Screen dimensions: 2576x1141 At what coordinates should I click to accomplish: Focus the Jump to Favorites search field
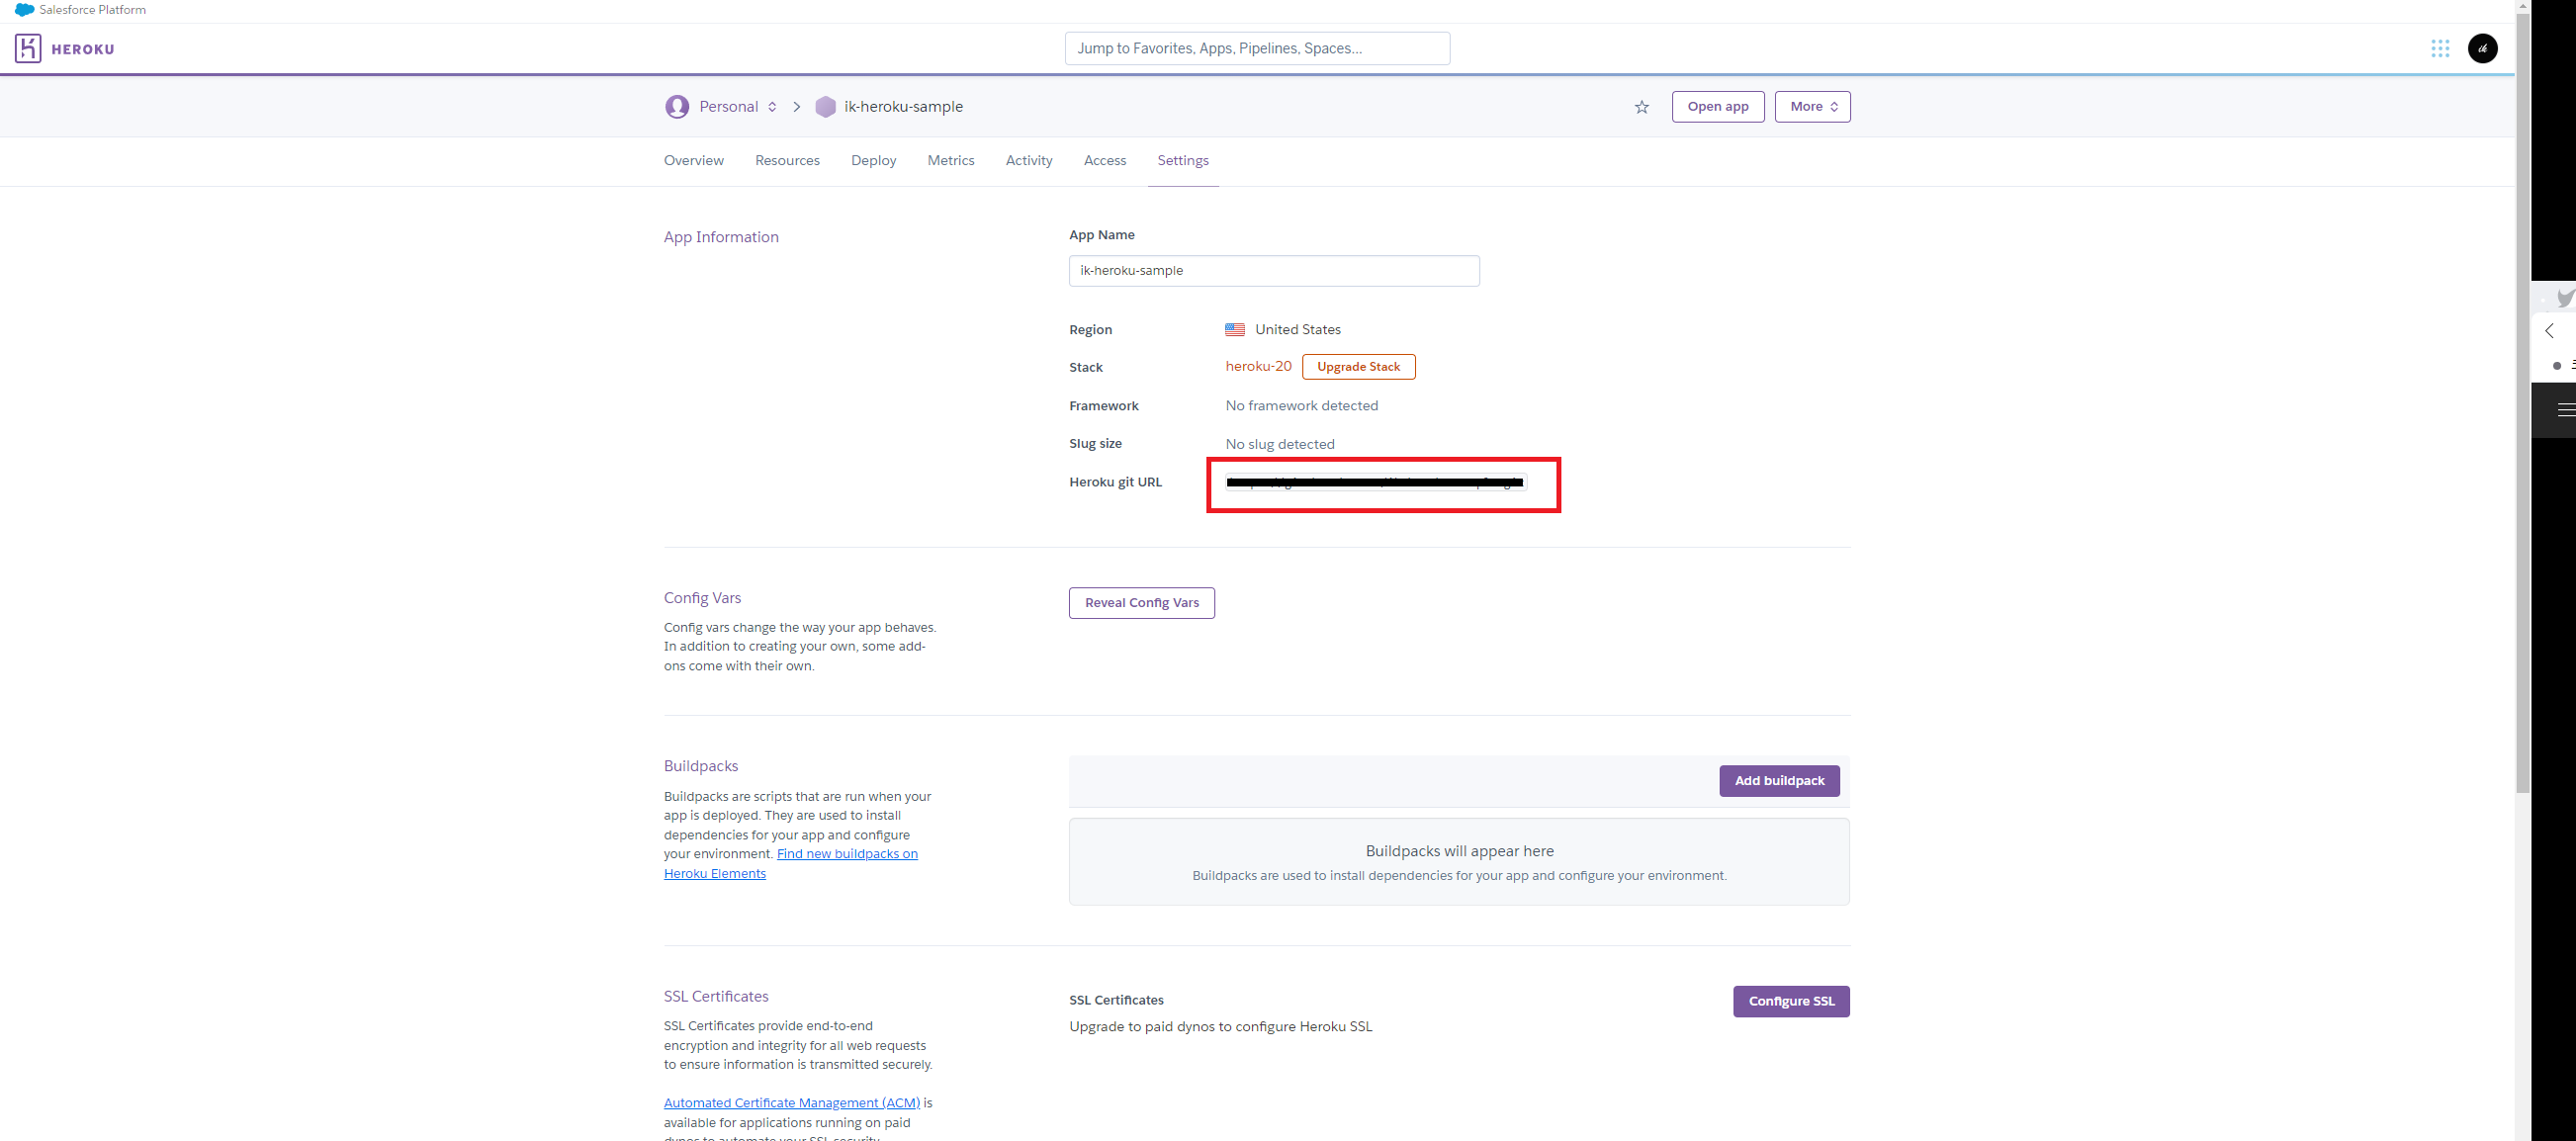[x=1257, y=48]
